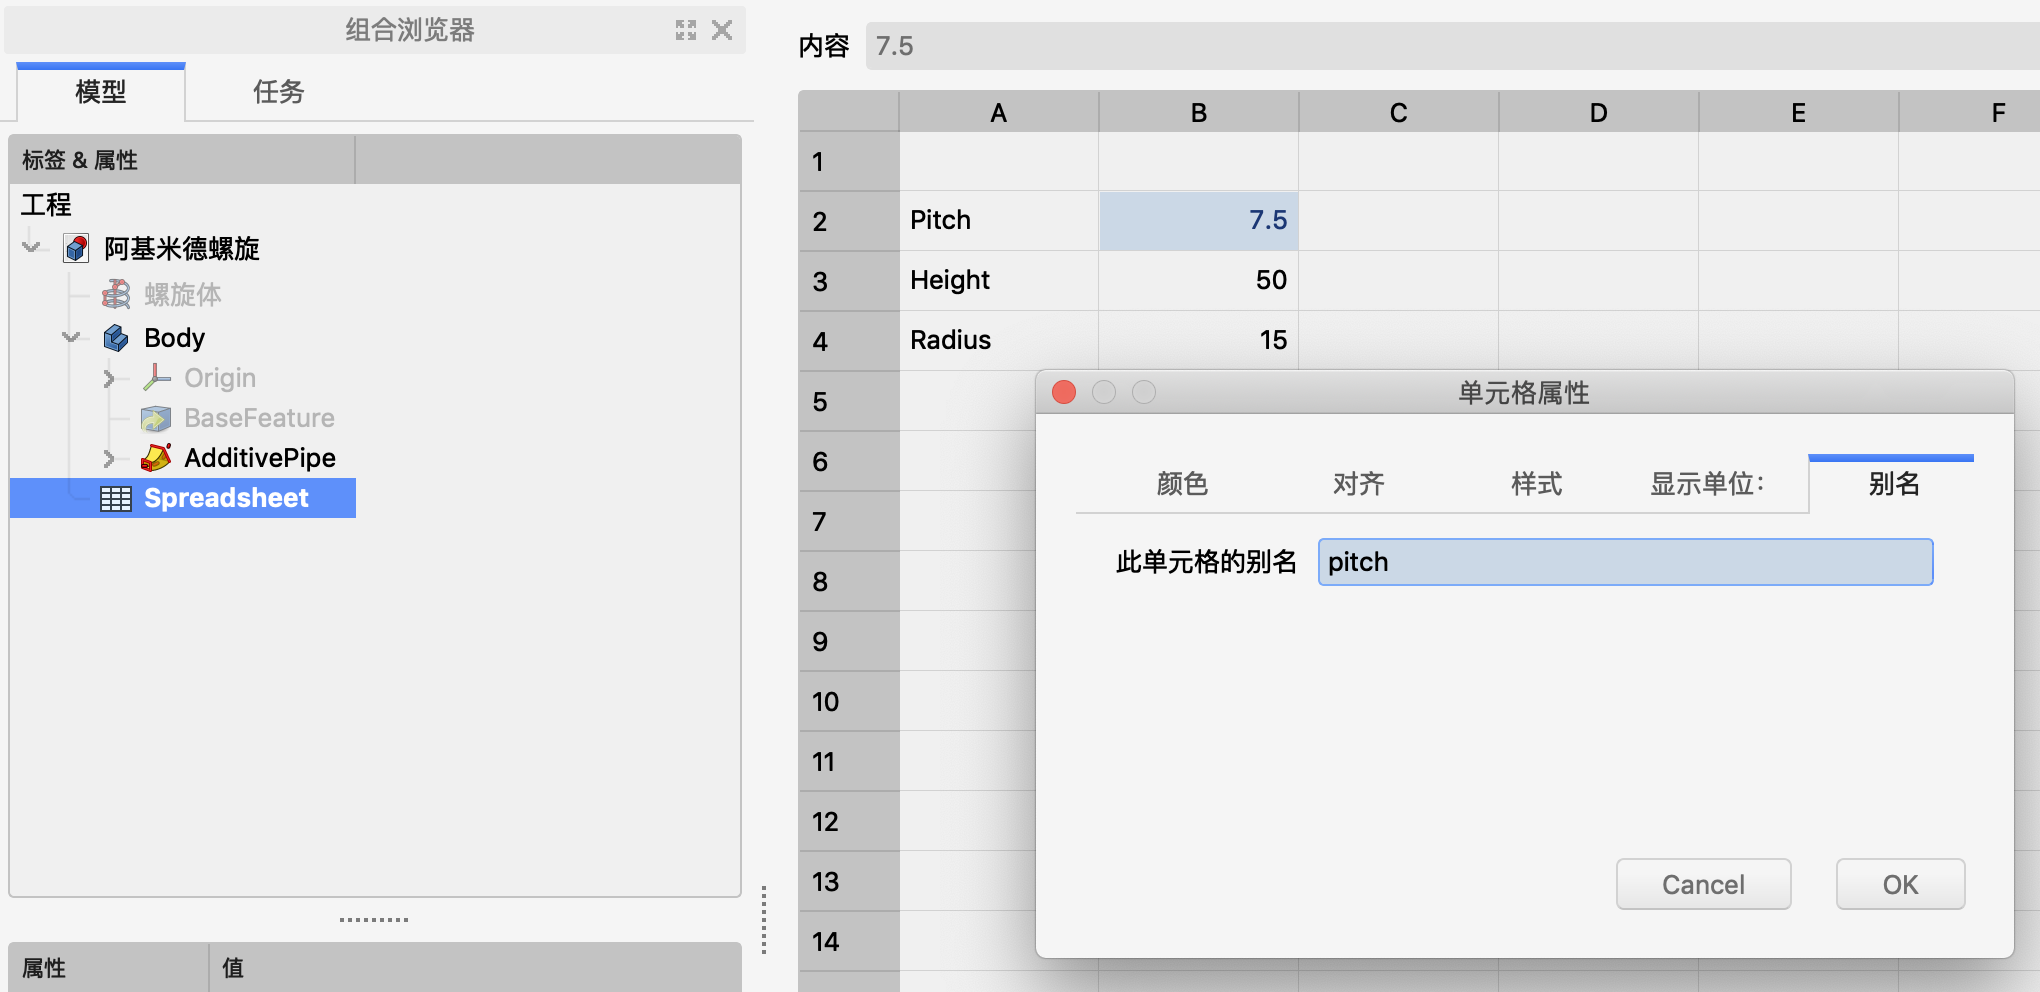Click the 阿基米德螺旋 document icon
Viewport: 2040px width, 992px height.
[x=76, y=249]
